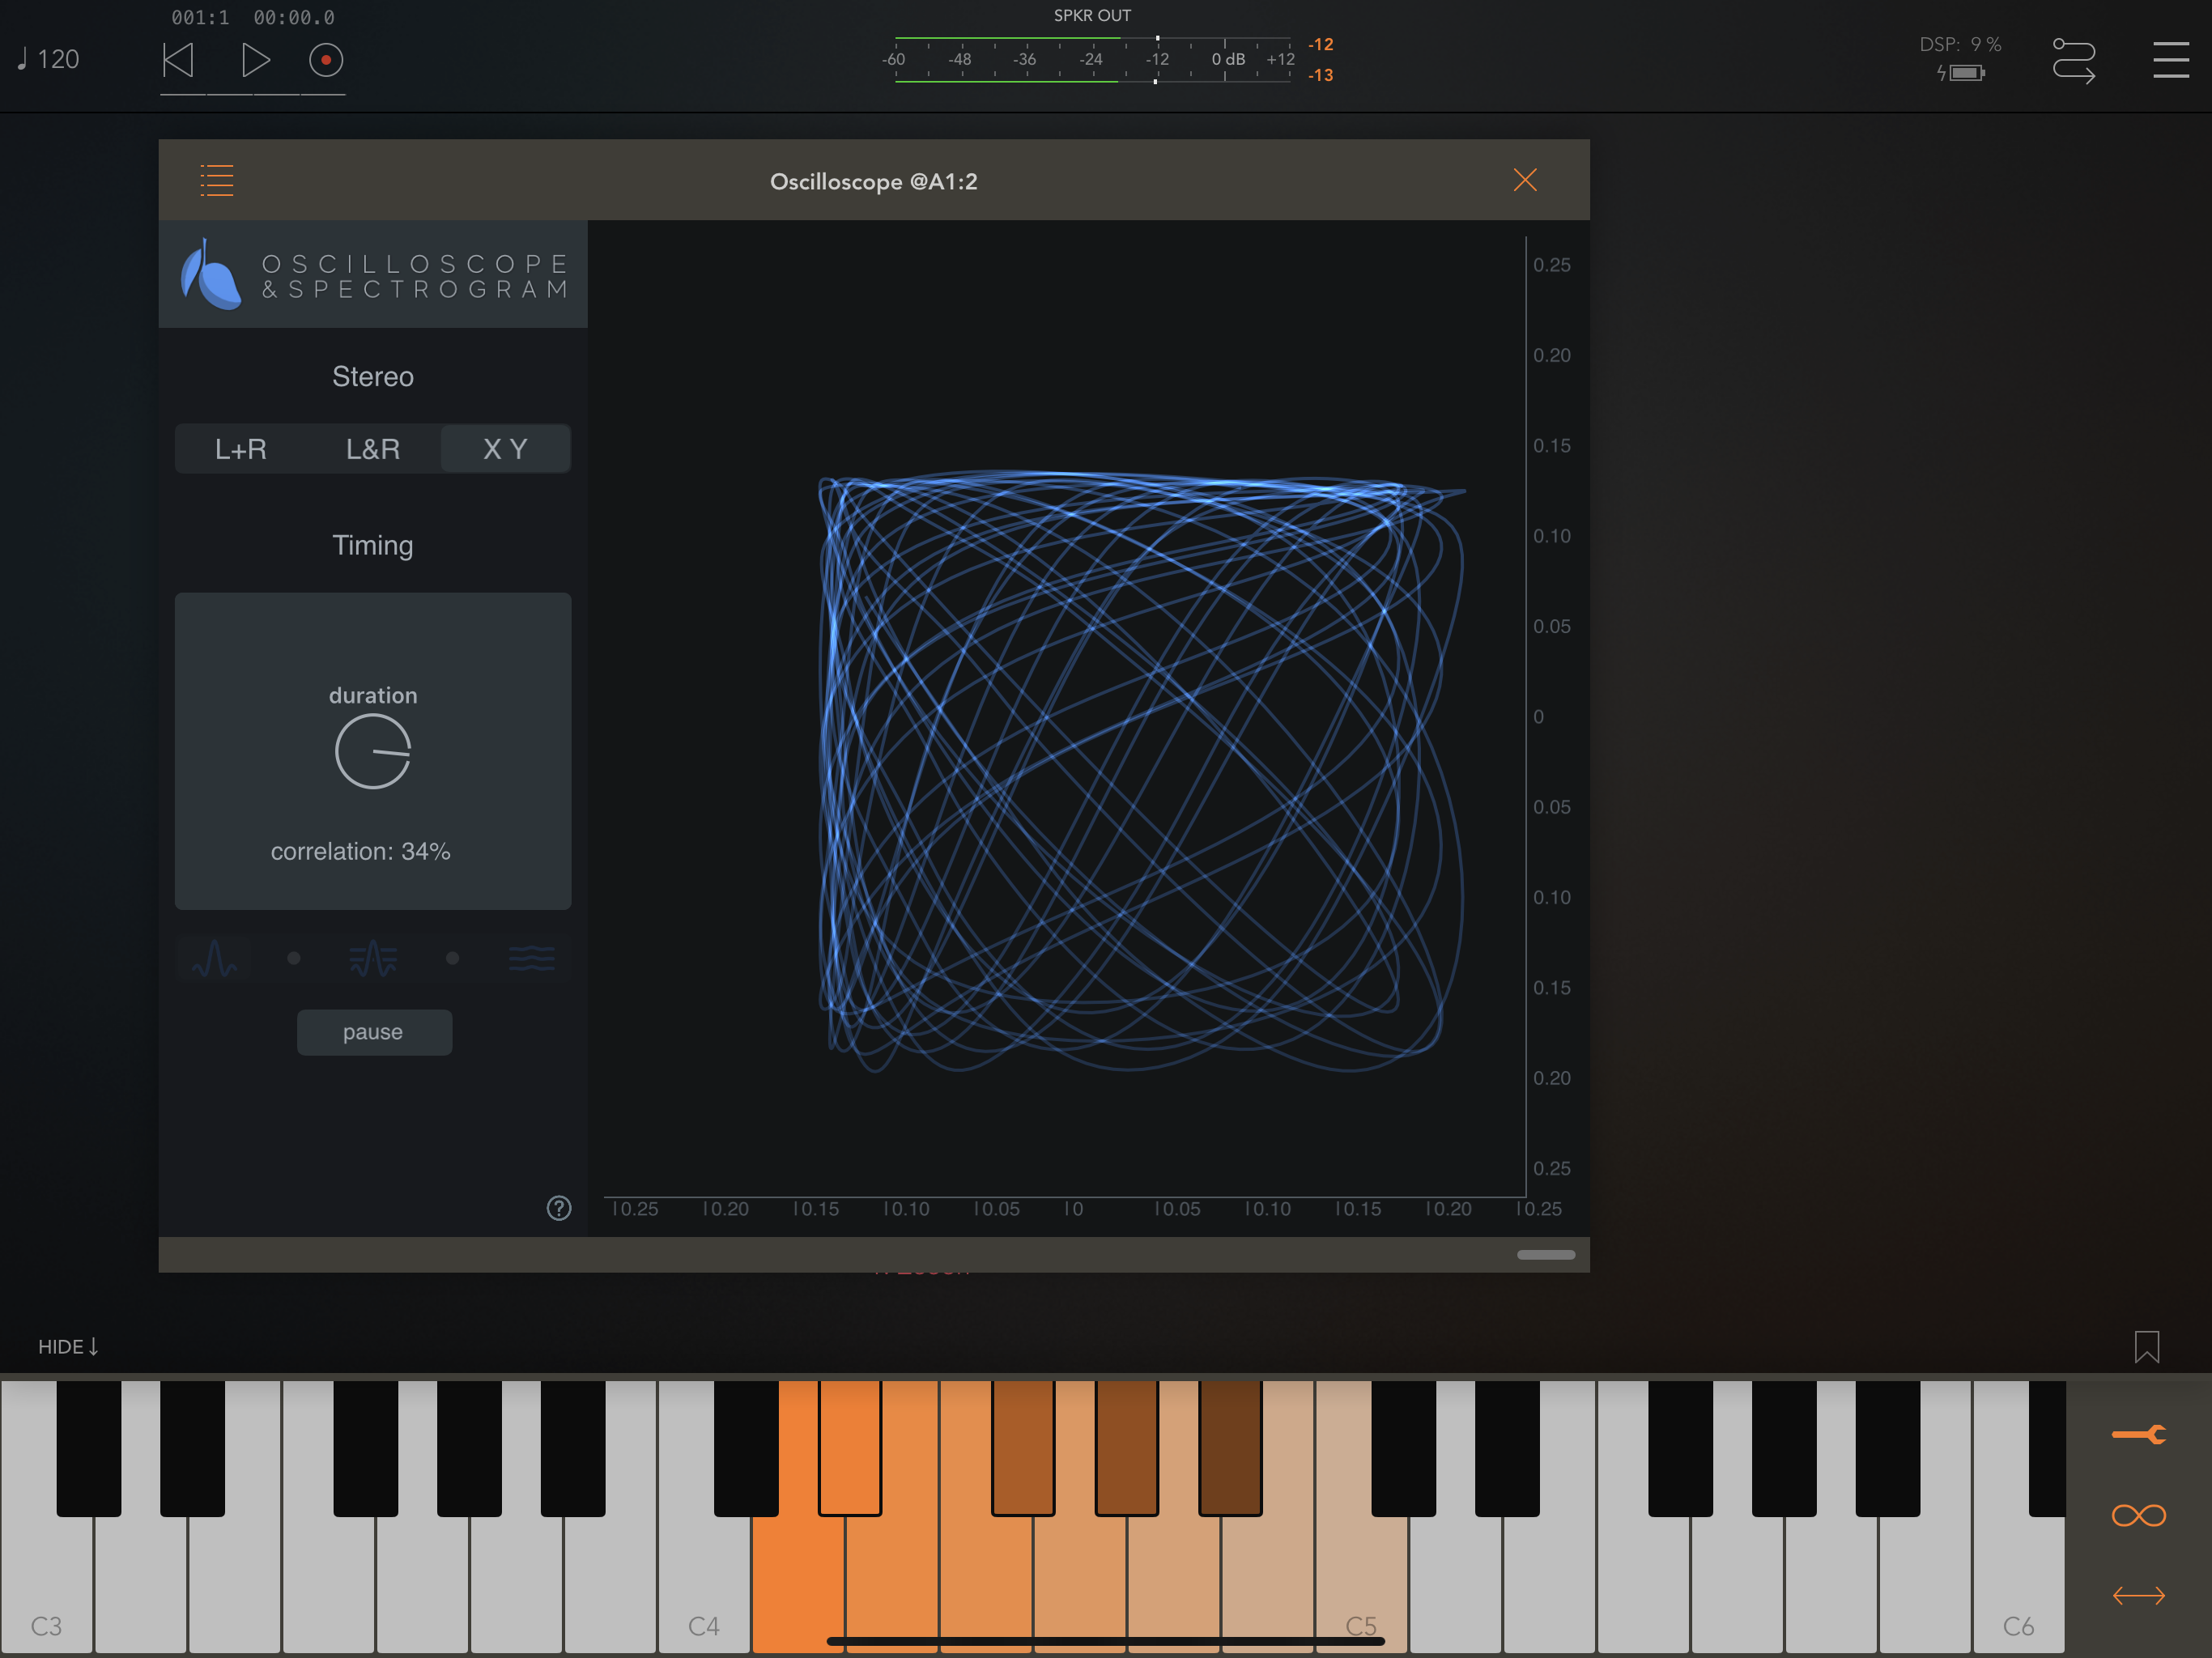Click the SPKR OUT level meter

pyautogui.click(x=1092, y=59)
